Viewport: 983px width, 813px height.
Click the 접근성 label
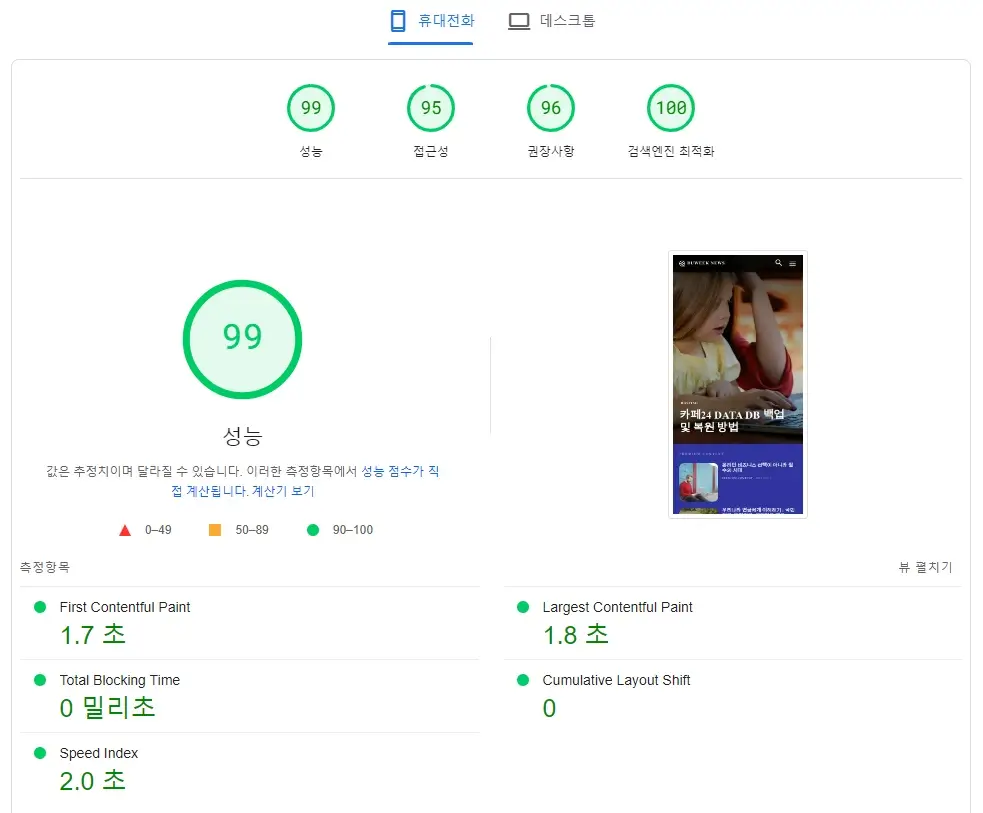(431, 151)
